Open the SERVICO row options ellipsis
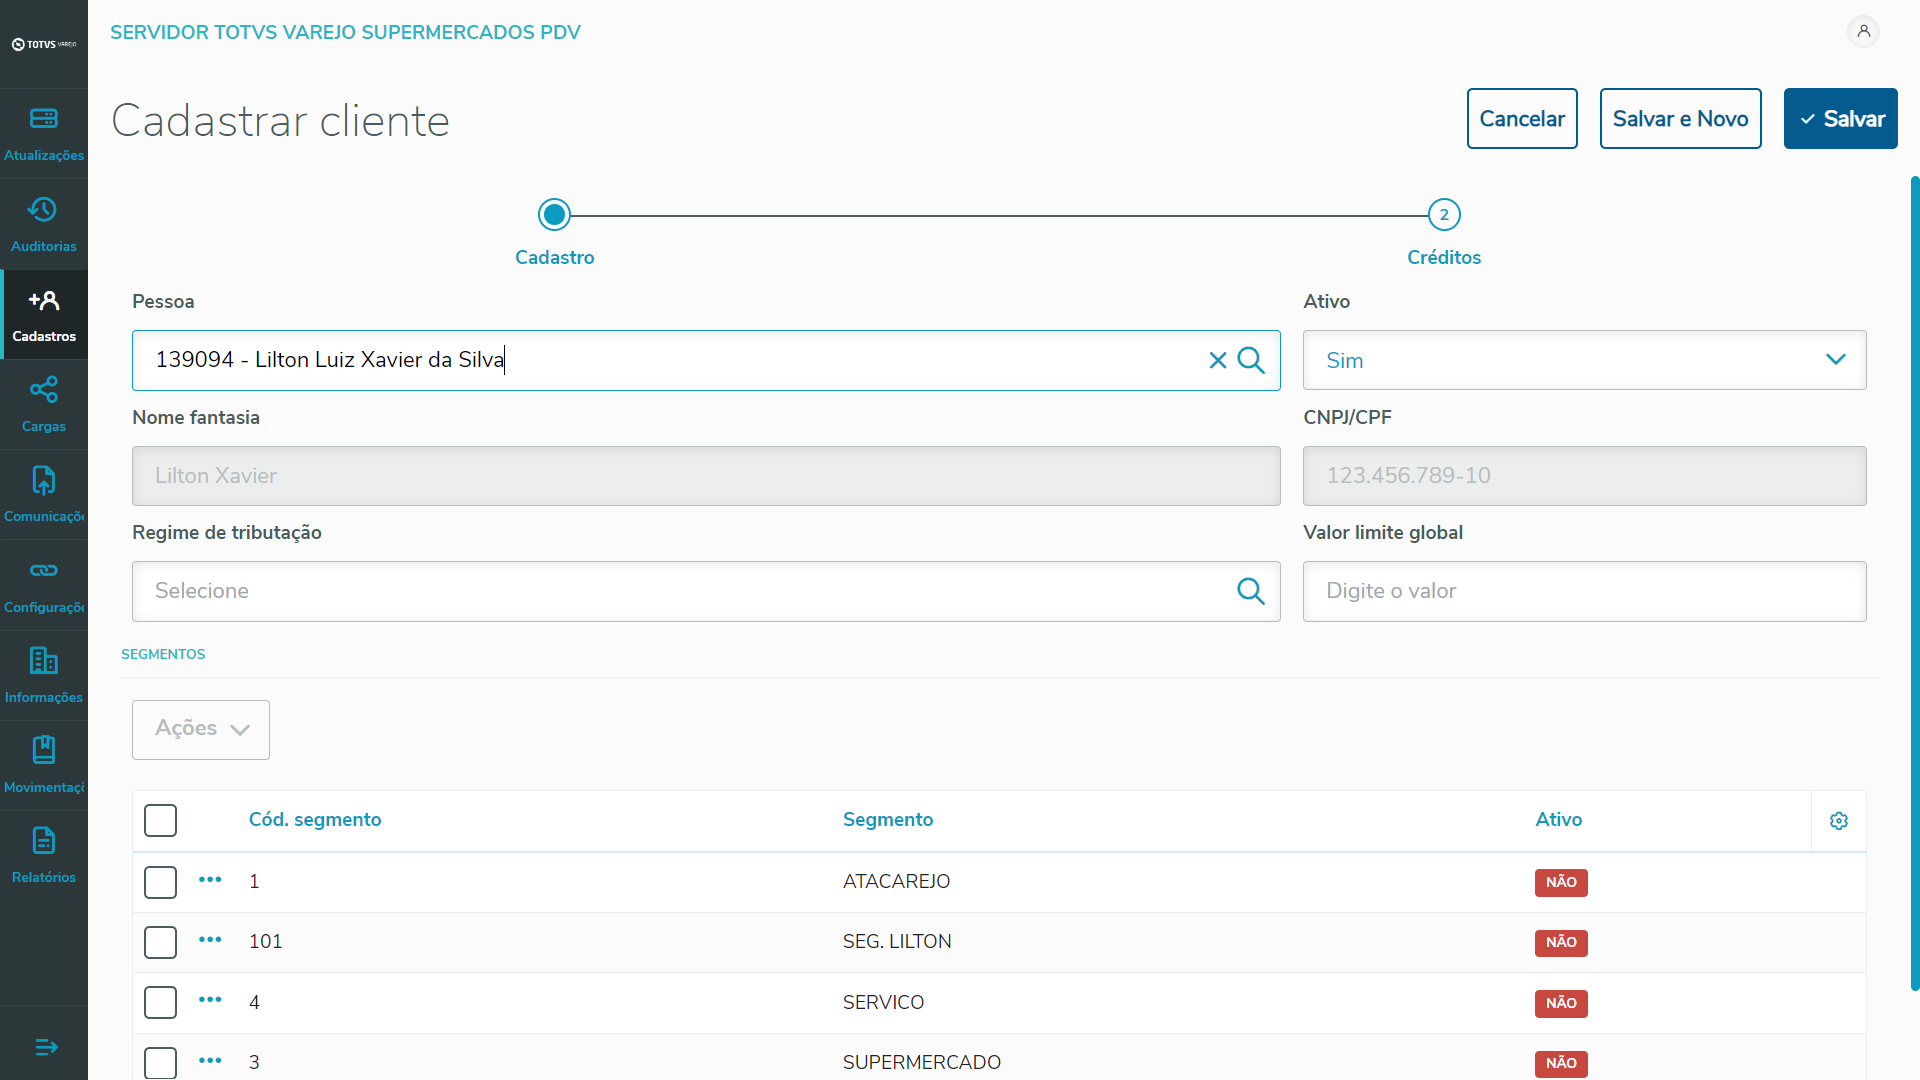 pyautogui.click(x=210, y=1000)
